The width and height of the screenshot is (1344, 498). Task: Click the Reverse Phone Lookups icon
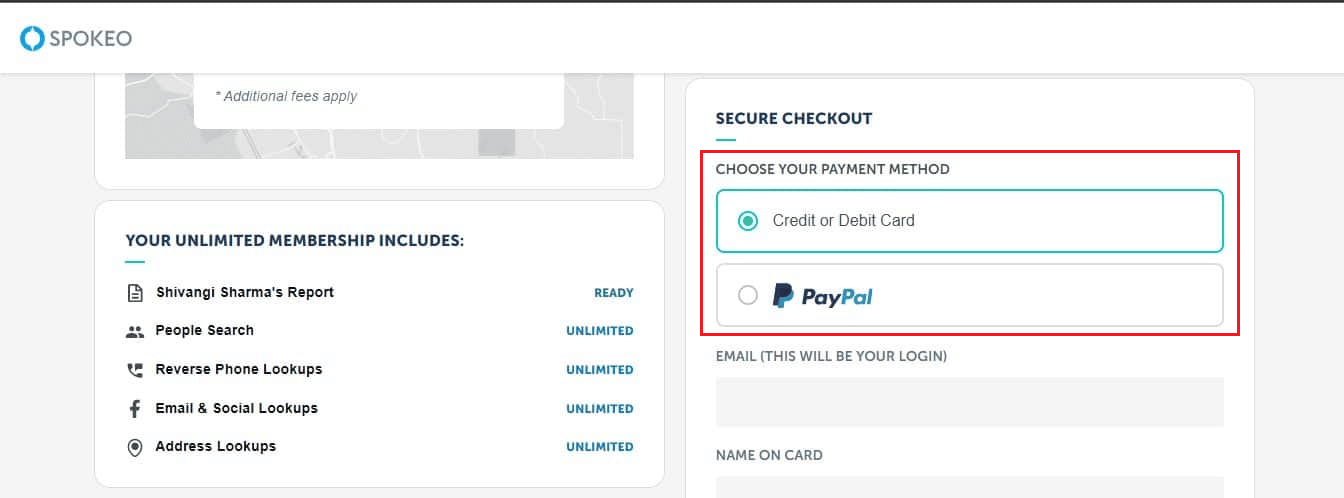[x=135, y=370]
